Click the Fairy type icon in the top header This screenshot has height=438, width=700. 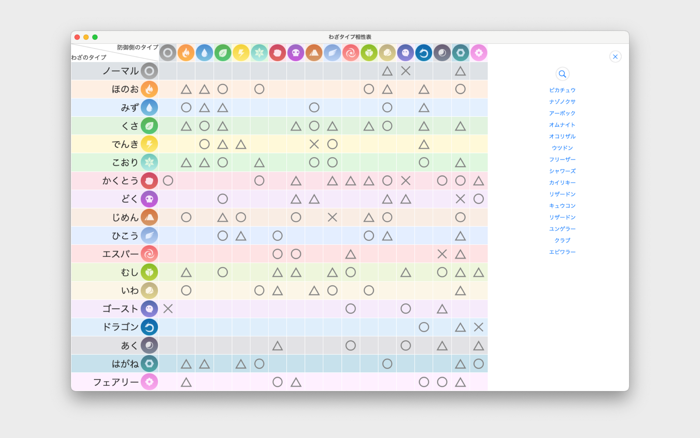[479, 53]
